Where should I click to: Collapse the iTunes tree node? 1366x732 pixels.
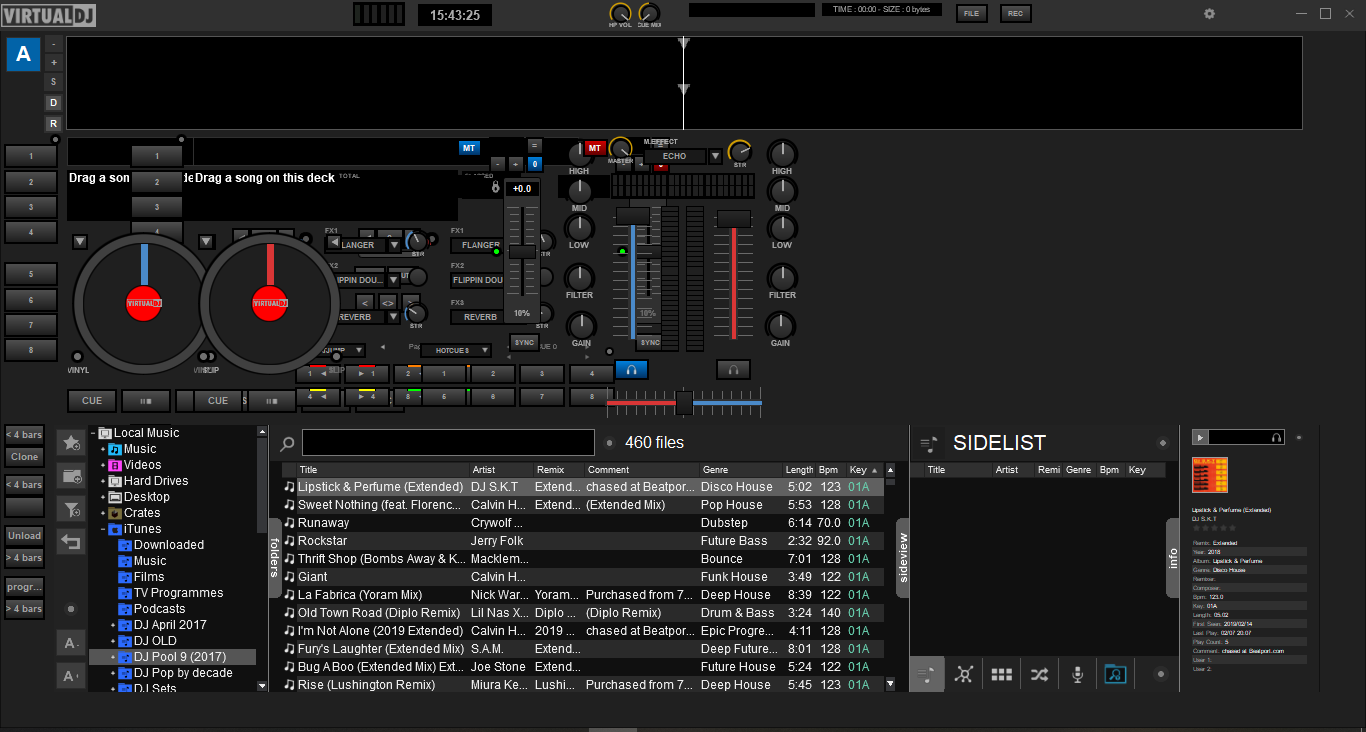tap(103, 529)
